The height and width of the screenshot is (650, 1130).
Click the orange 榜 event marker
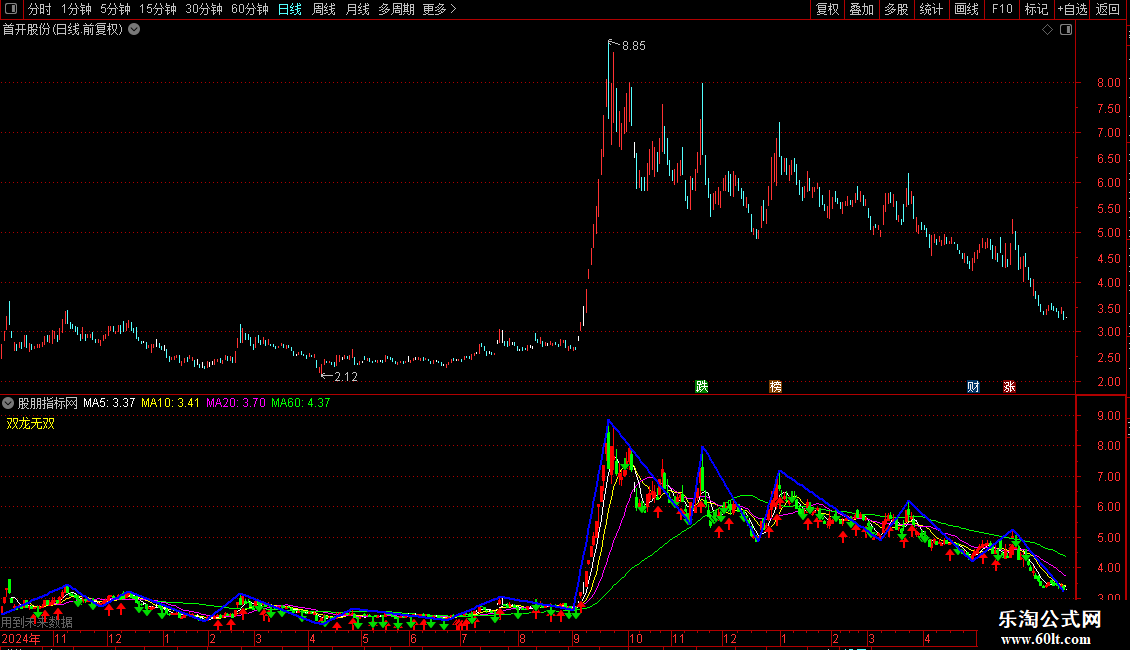(x=775, y=386)
